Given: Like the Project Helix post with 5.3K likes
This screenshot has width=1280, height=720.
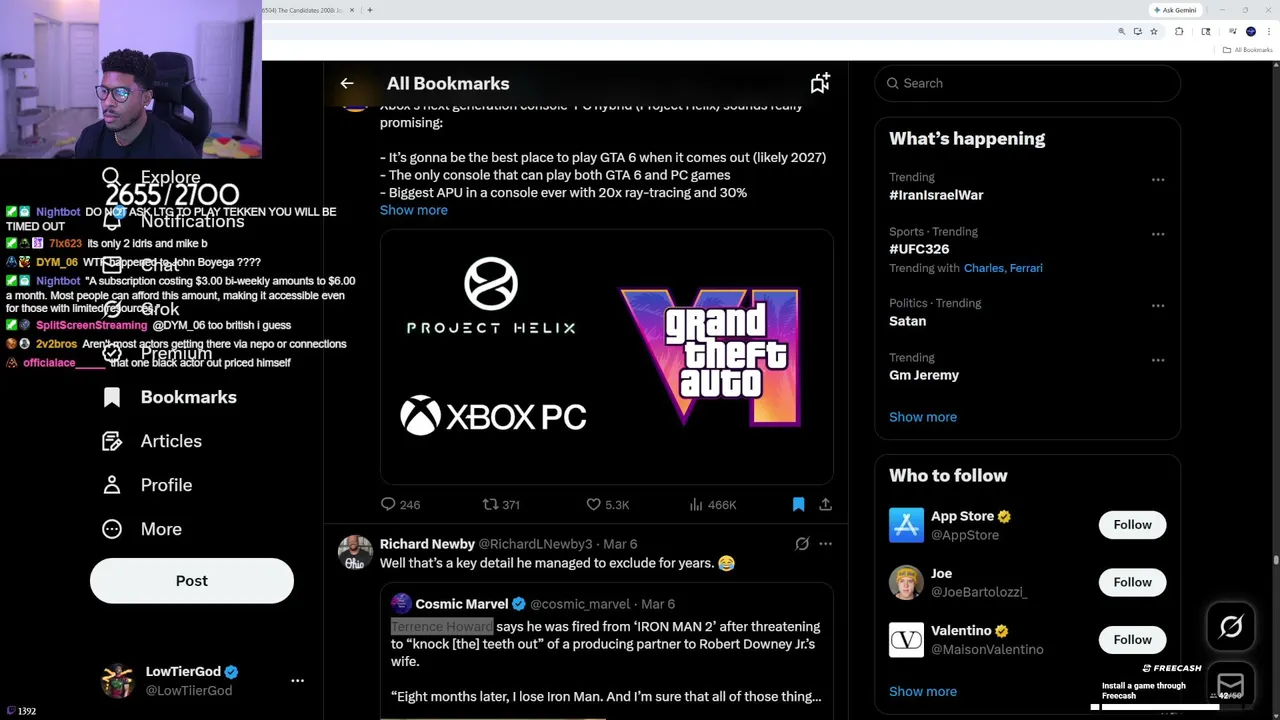Looking at the screenshot, I should pos(607,505).
